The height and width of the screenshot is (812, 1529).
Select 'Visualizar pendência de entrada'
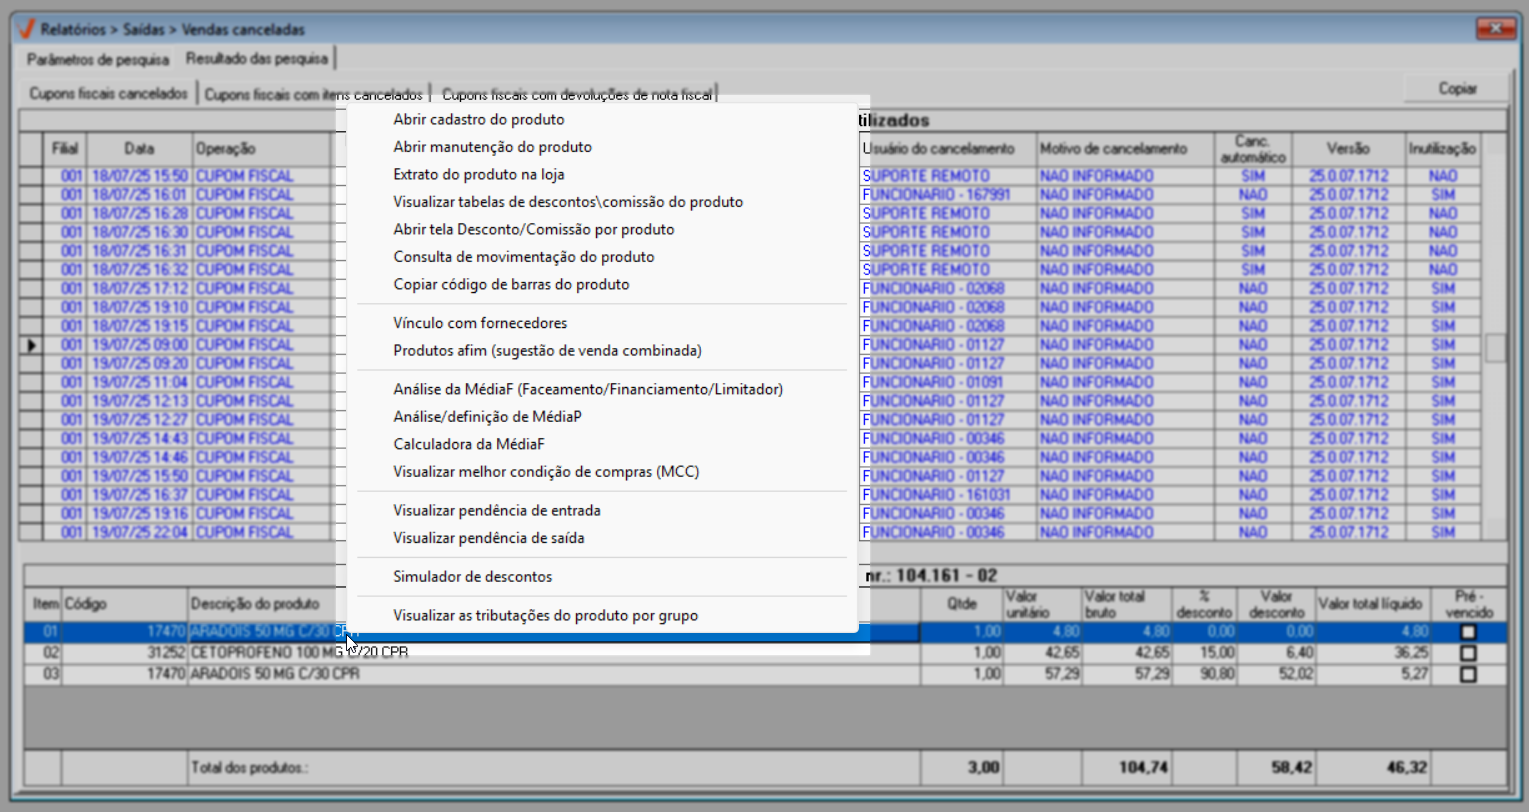click(x=496, y=511)
